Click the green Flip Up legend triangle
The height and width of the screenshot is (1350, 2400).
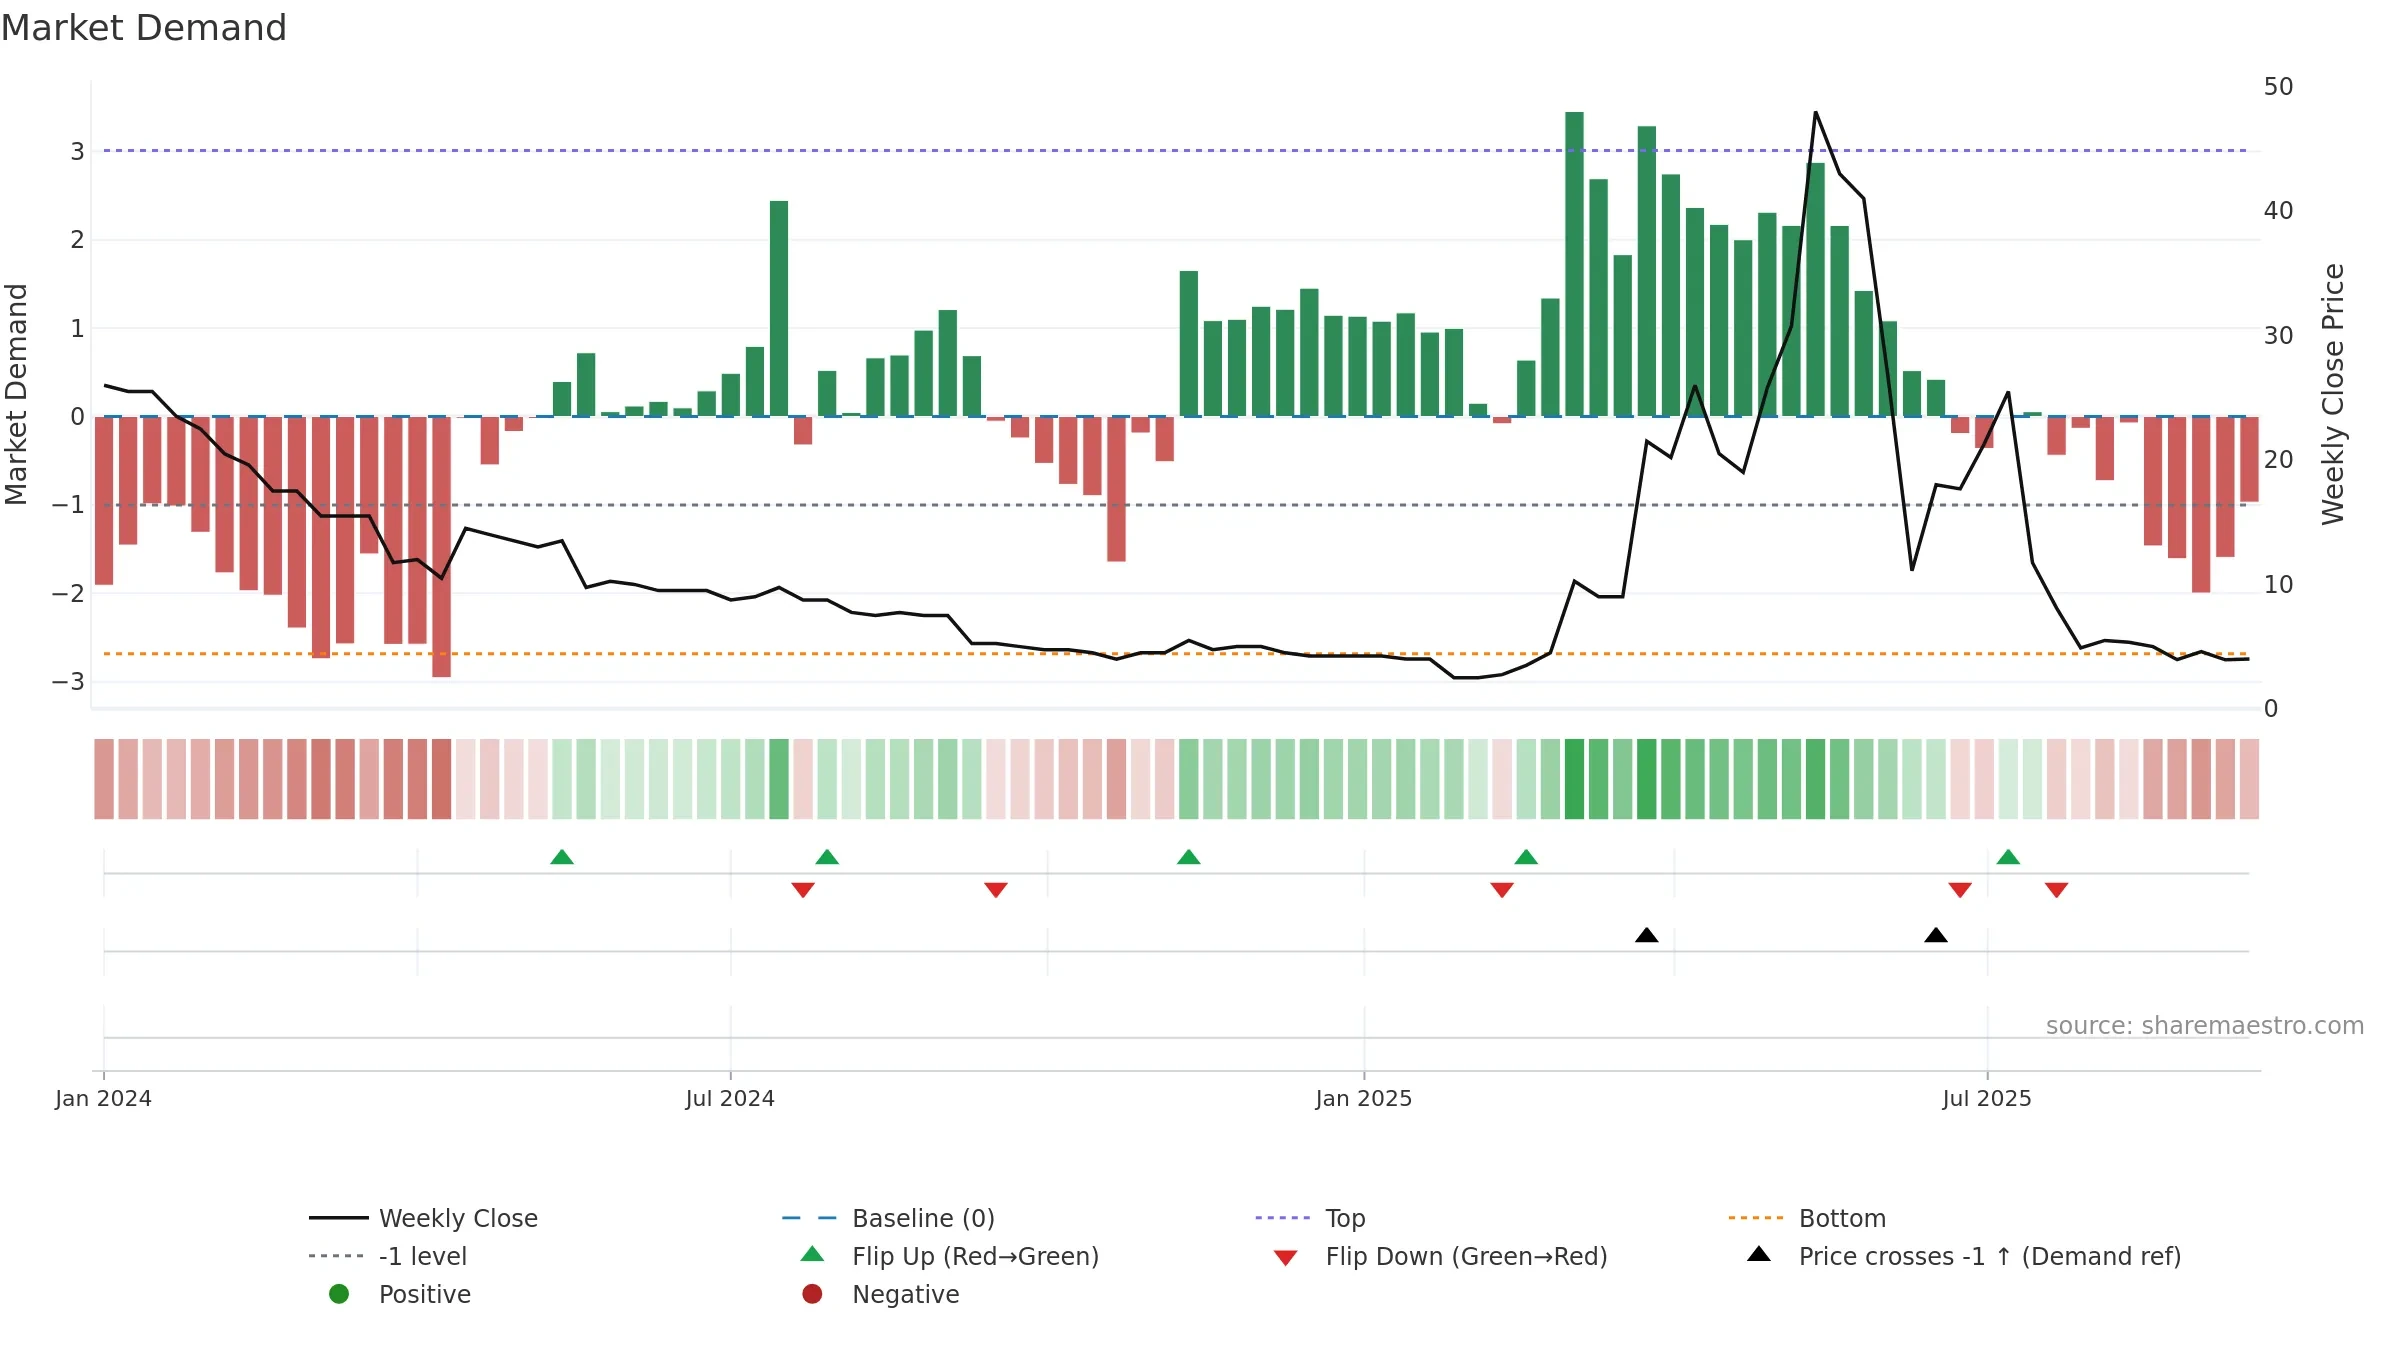[813, 1254]
